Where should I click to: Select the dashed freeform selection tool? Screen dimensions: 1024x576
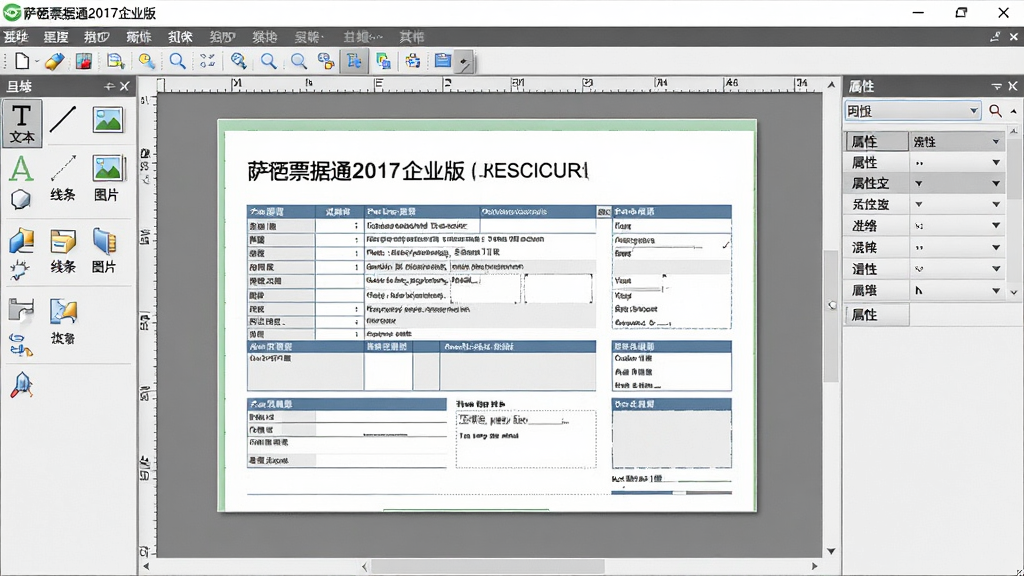tap(20, 270)
